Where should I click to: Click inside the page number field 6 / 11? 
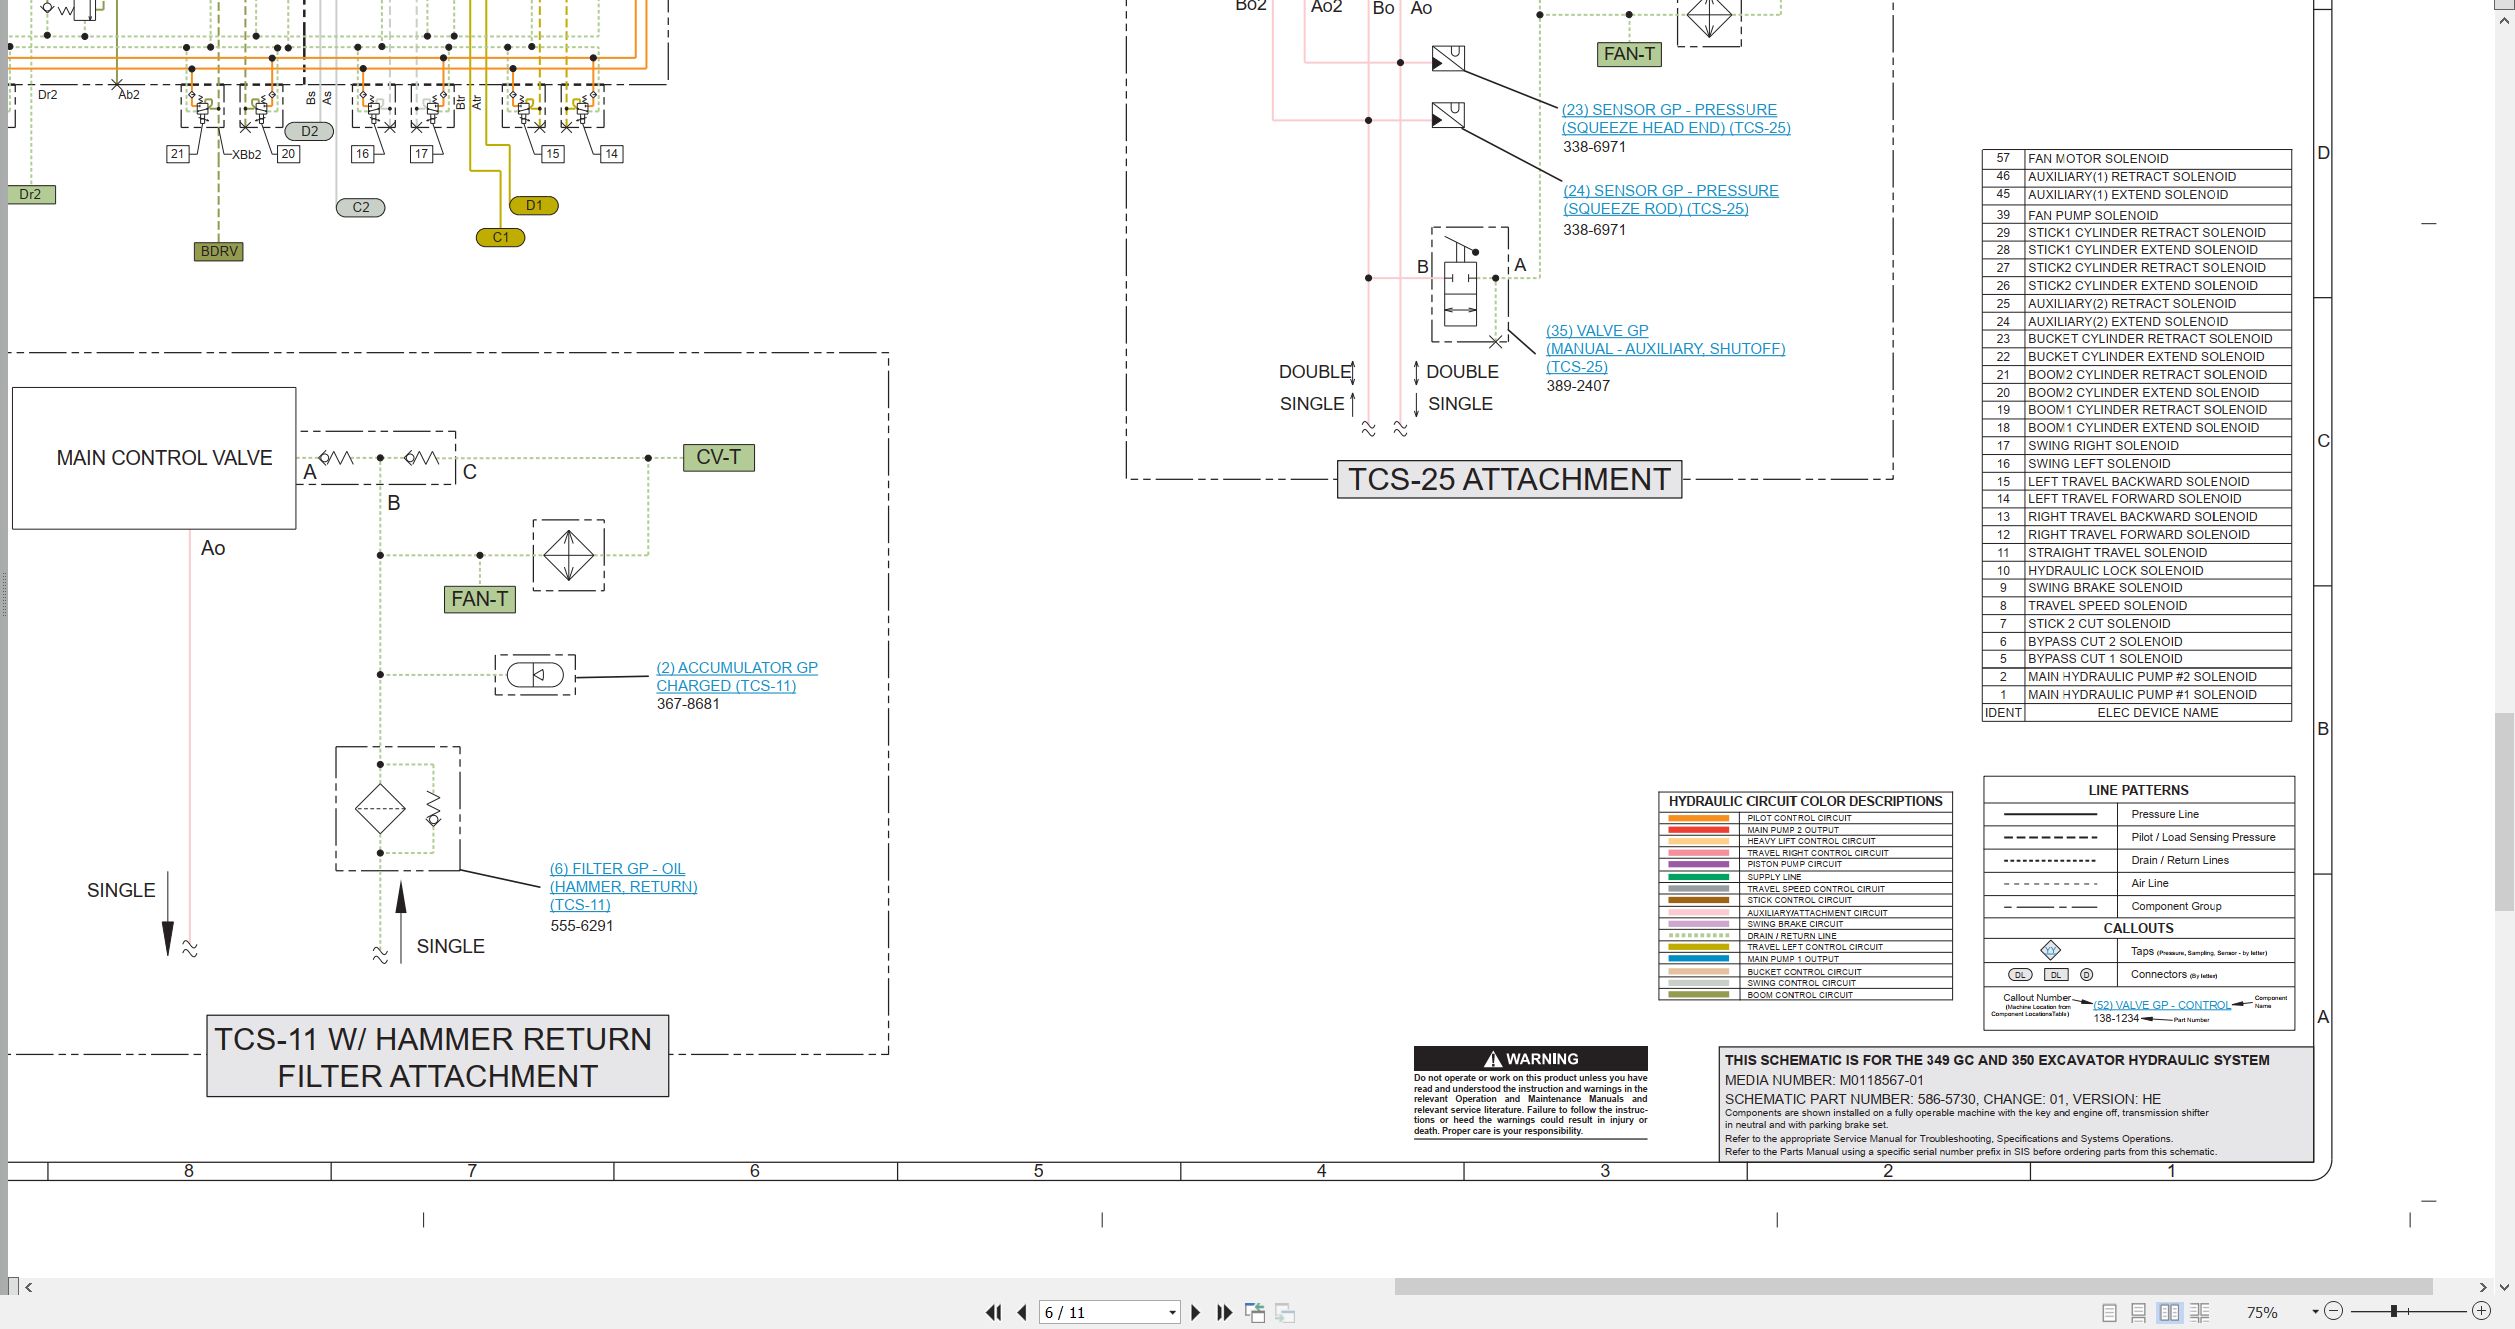[1101, 1312]
